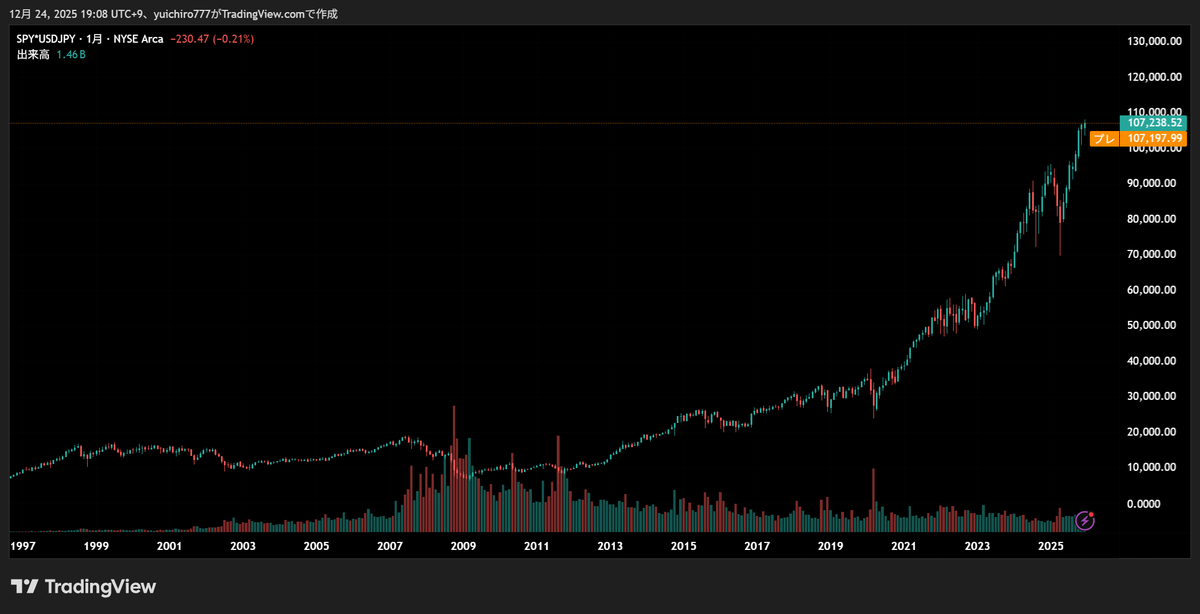Click the red change value -230.47 (-0.21%)
This screenshot has height=614, width=1200.
tap(211, 38)
